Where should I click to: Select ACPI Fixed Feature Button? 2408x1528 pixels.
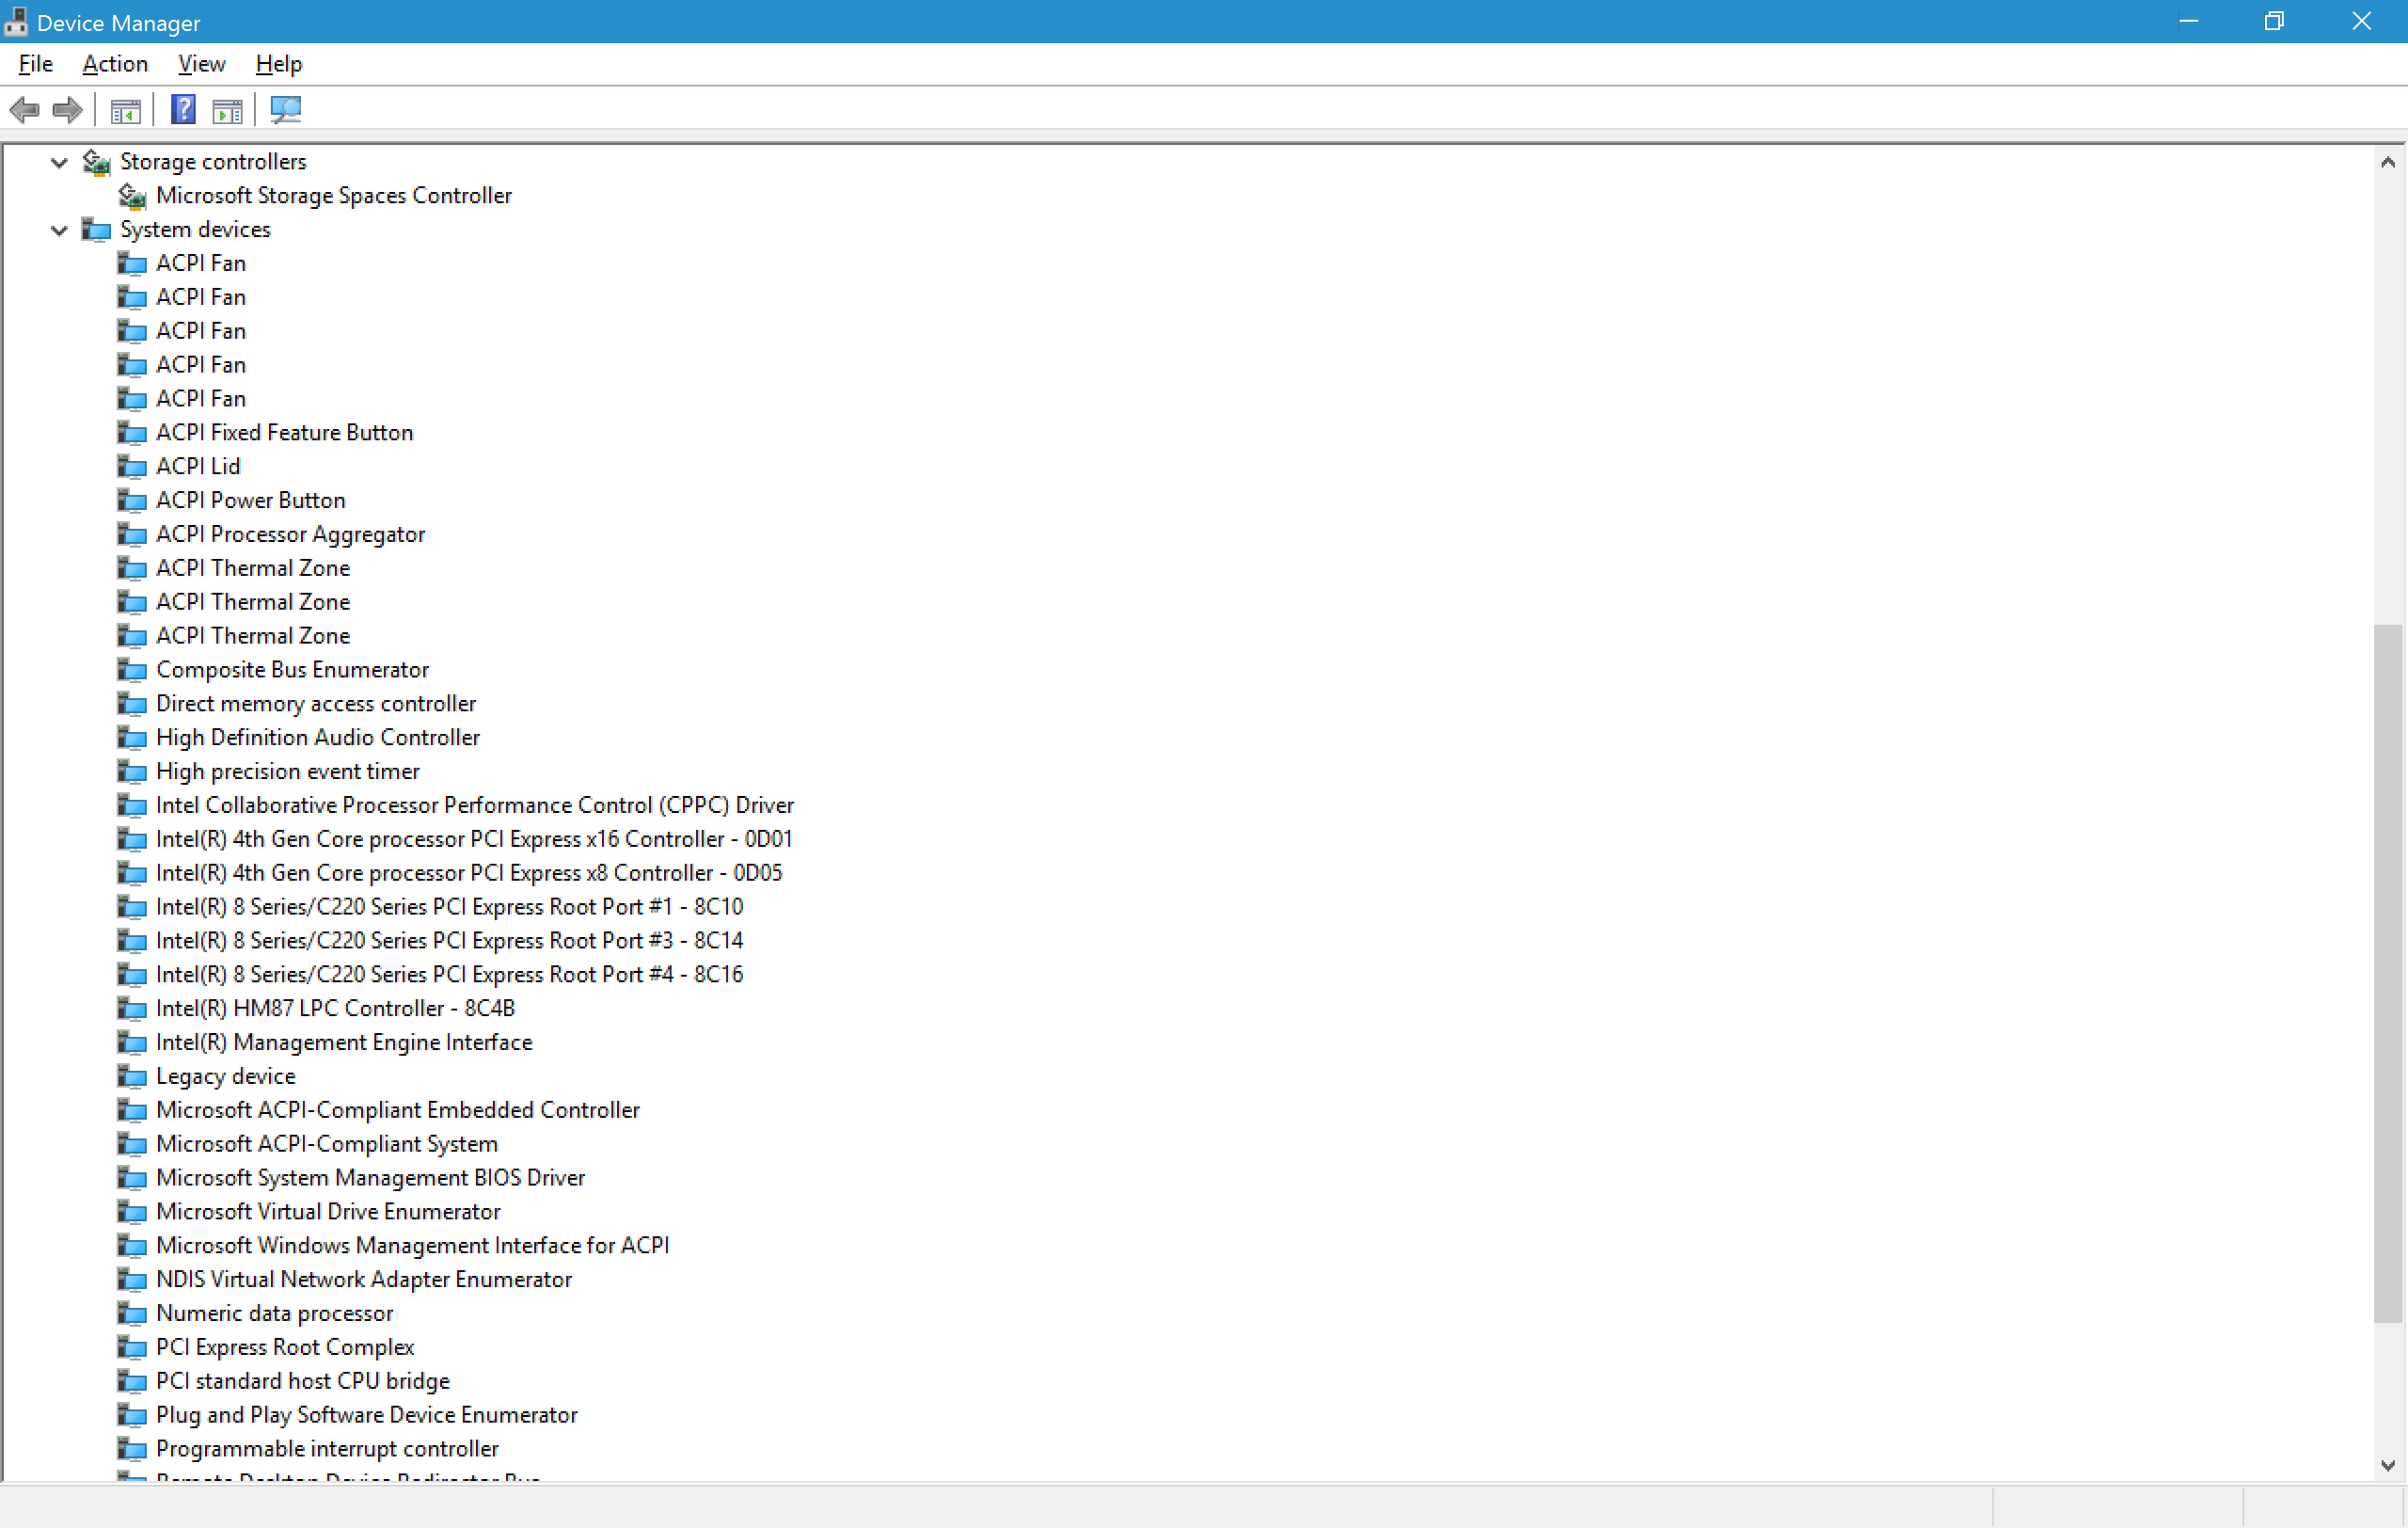click(285, 433)
